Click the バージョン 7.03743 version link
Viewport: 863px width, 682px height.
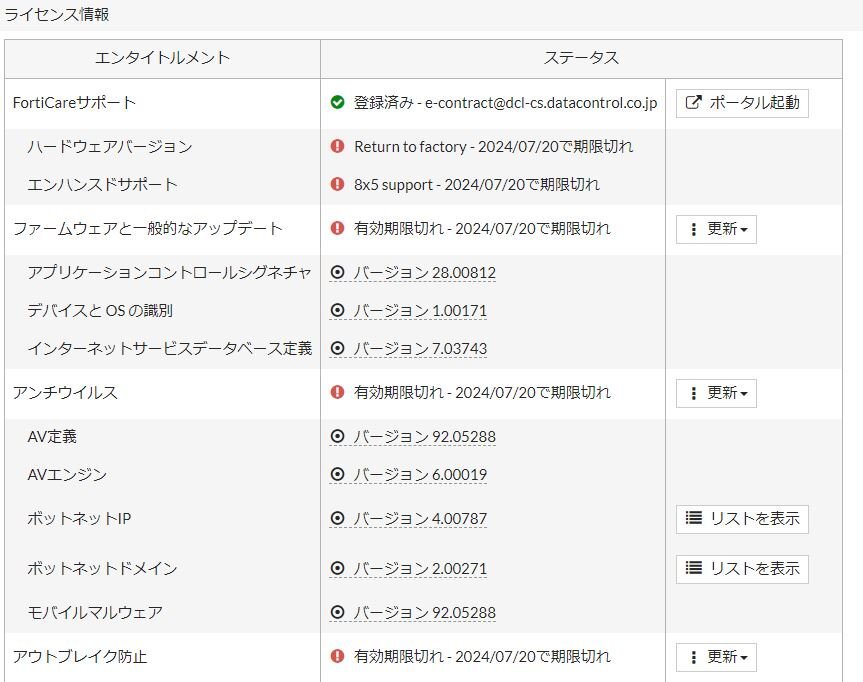(x=420, y=349)
